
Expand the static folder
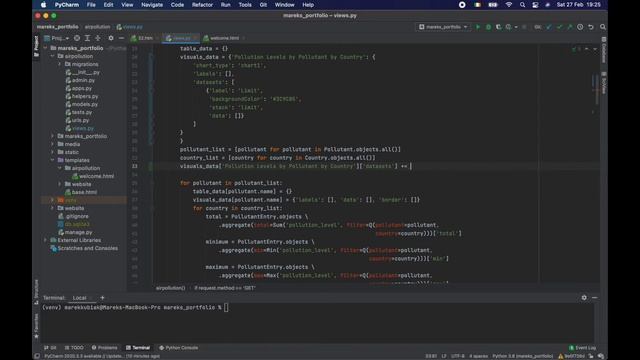[53, 152]
